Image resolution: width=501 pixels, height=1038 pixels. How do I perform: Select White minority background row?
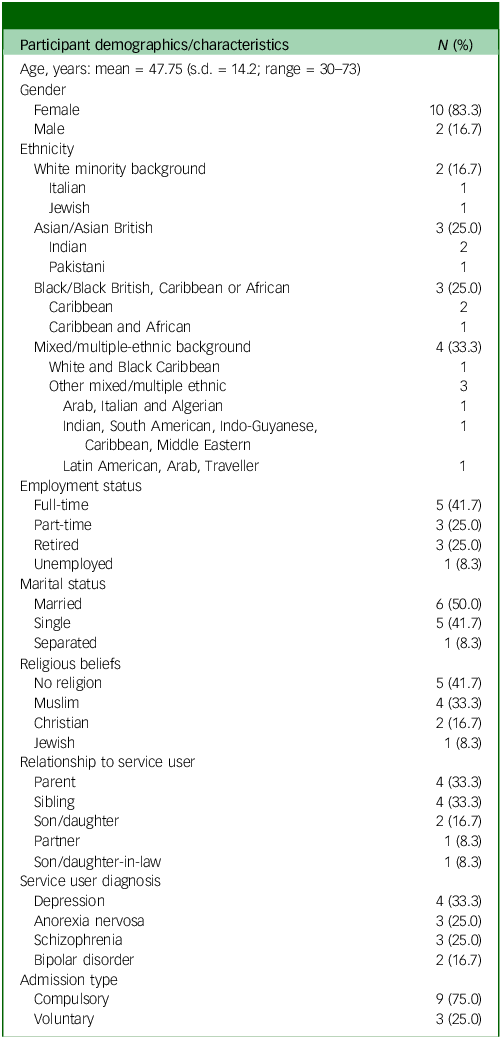point(250,169)
